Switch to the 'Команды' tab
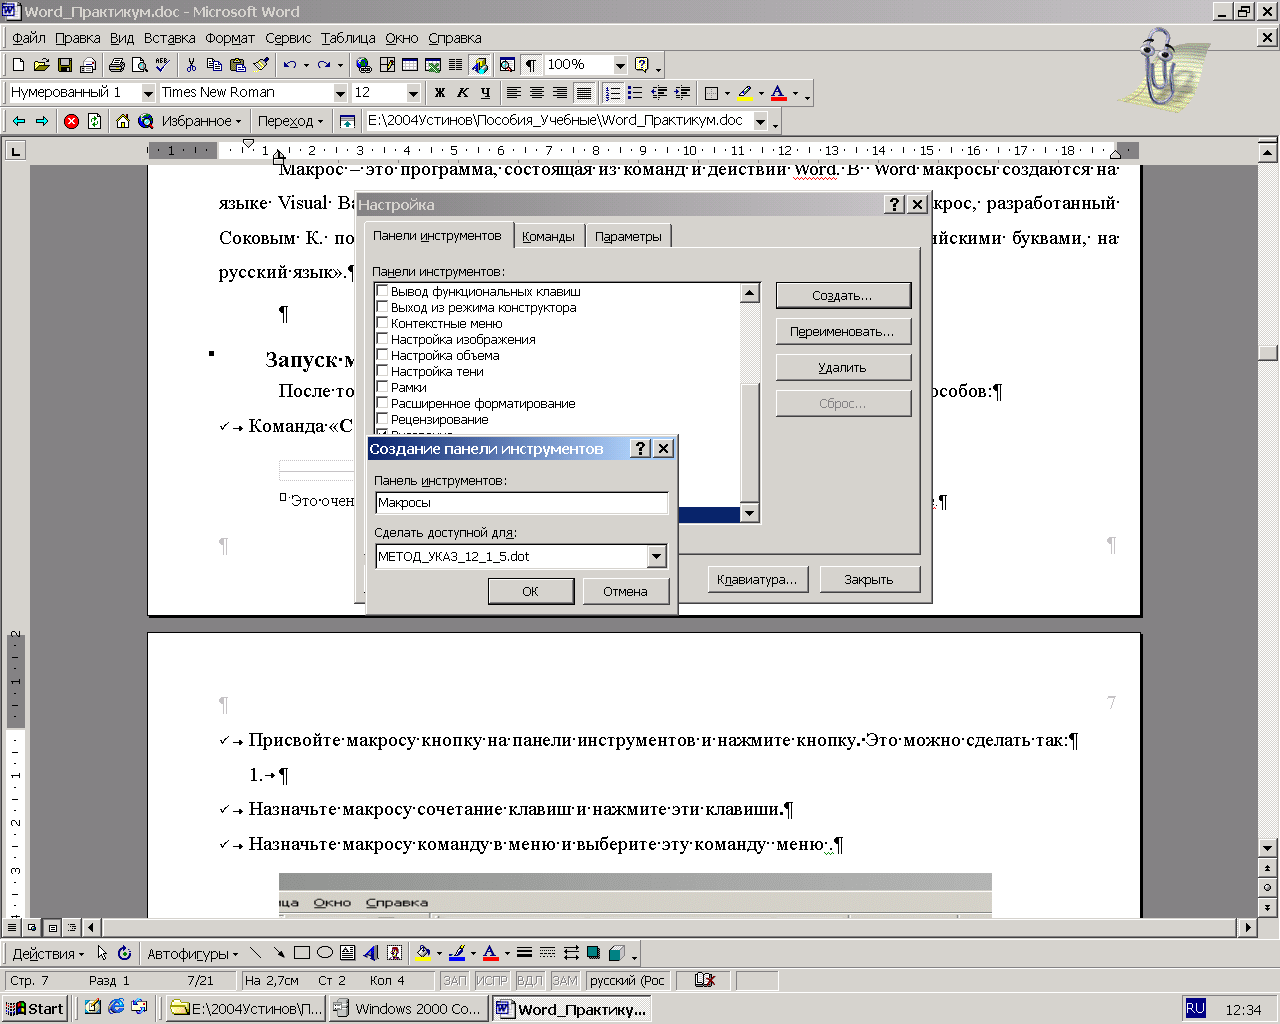Image resolution: width=1280 pixels, height=1024 pixels. coord(548,237)
